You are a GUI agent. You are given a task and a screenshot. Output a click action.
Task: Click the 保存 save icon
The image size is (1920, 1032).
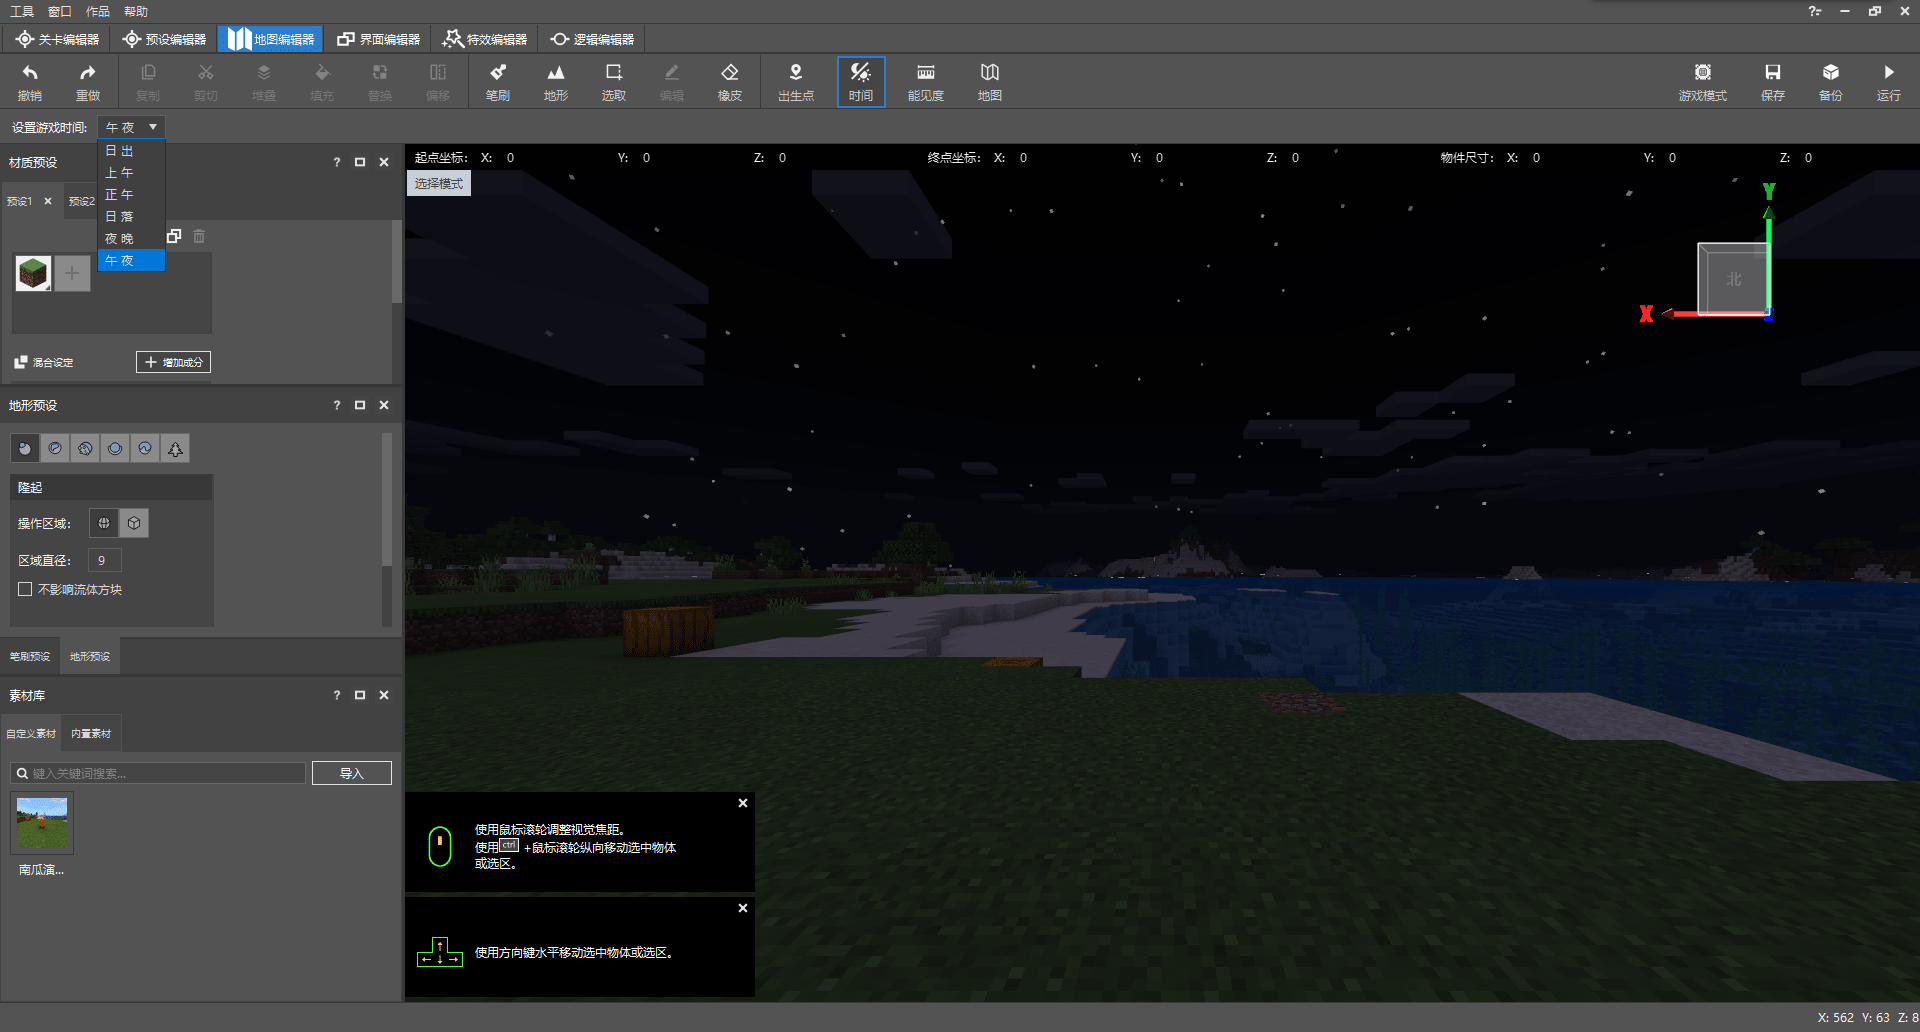click(x=1772, y=81)
